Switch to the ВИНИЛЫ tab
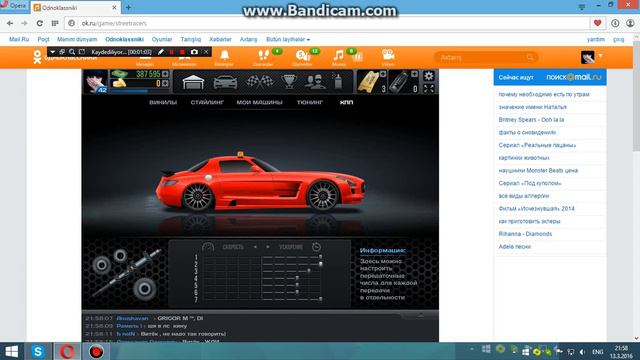Viewport: 640px width, 360px height. coord(163,102)
